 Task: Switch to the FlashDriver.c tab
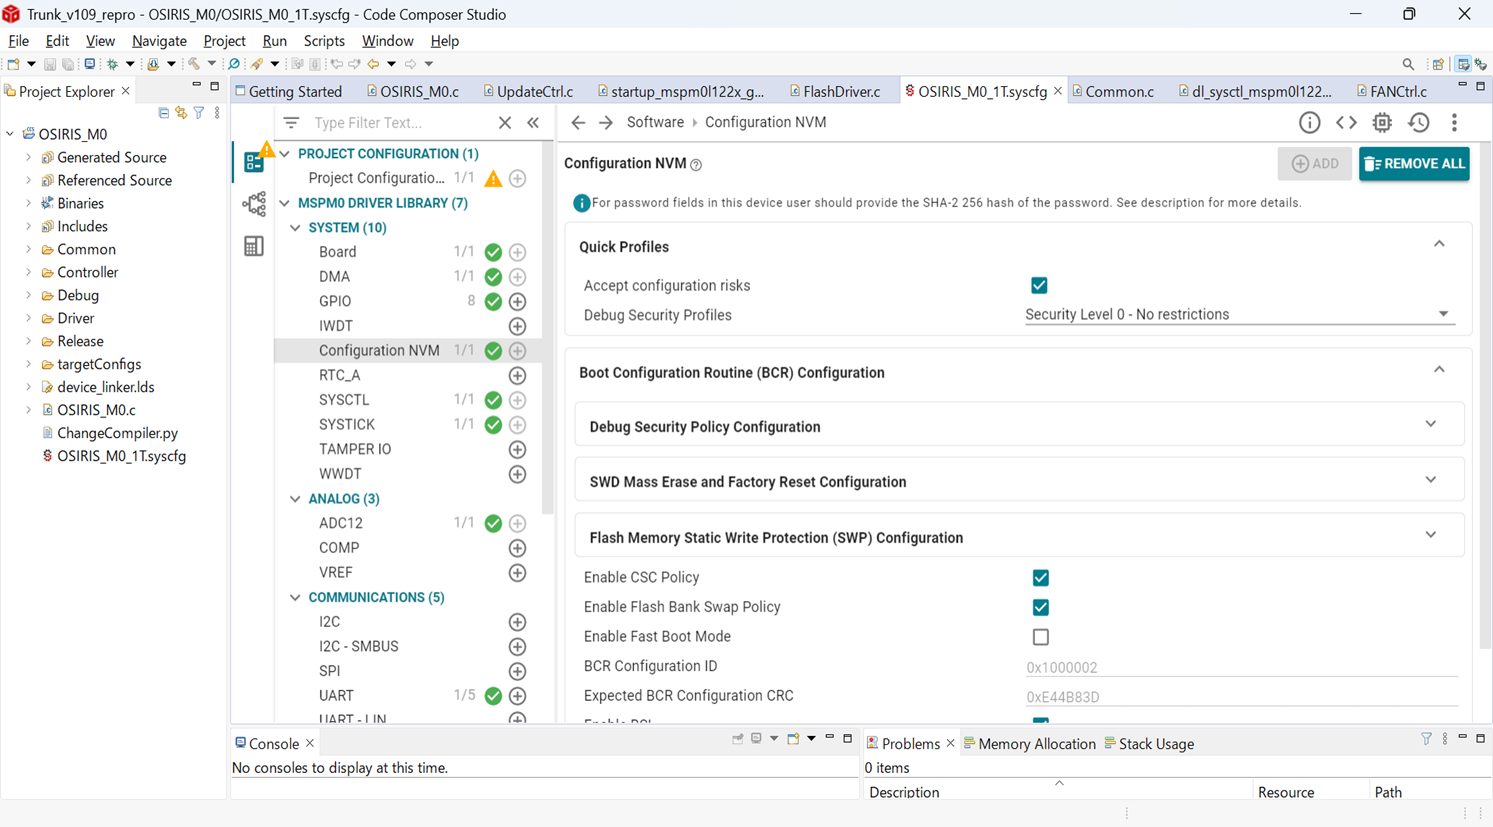pos(841,91)
